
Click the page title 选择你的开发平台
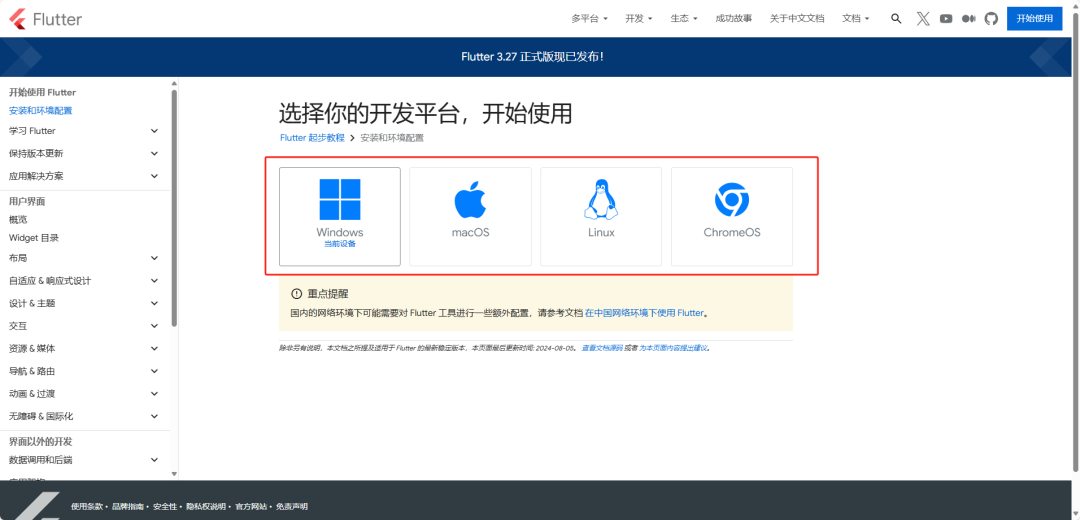click(426, 113)
